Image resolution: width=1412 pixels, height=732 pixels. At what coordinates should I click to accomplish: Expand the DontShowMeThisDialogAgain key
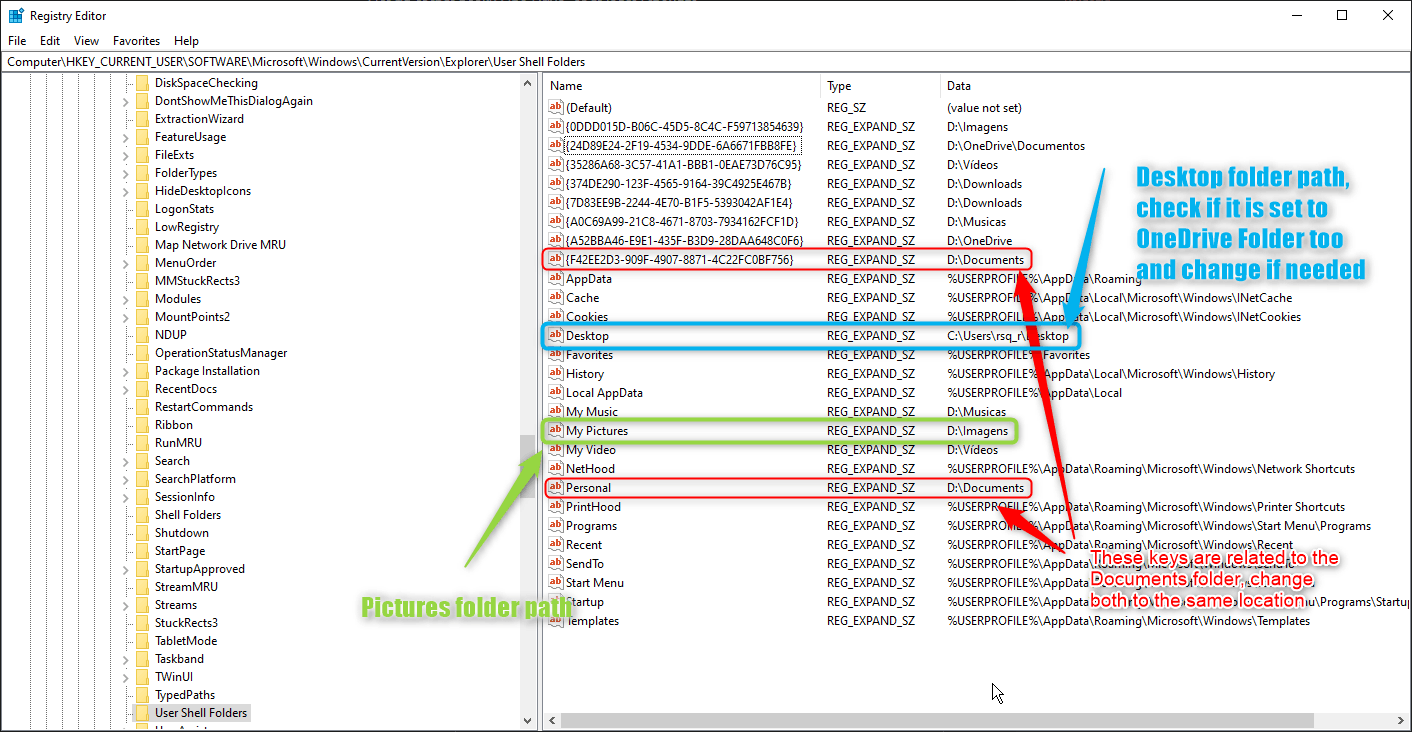click(x=126, y=101)
